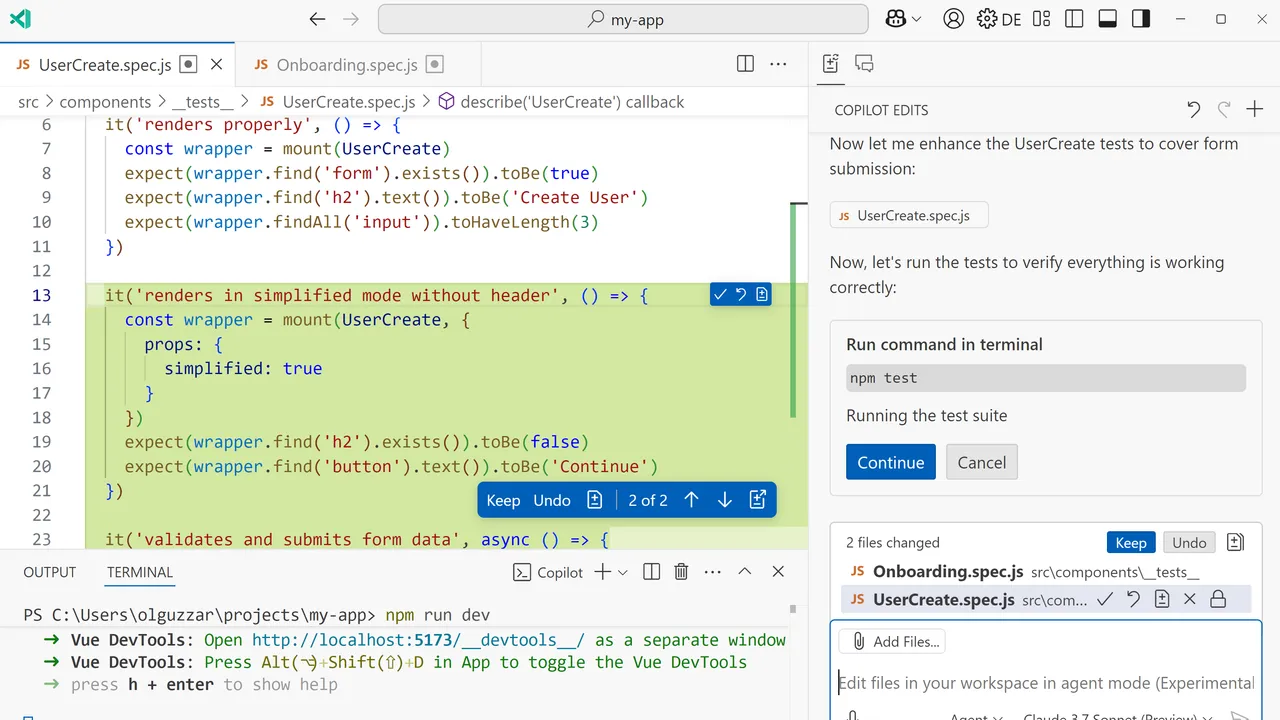Viewport: 1280px width, 720px height.
Task: Toggle the primary side bar
Action: pyautogui.click(x=1074, y=19)
